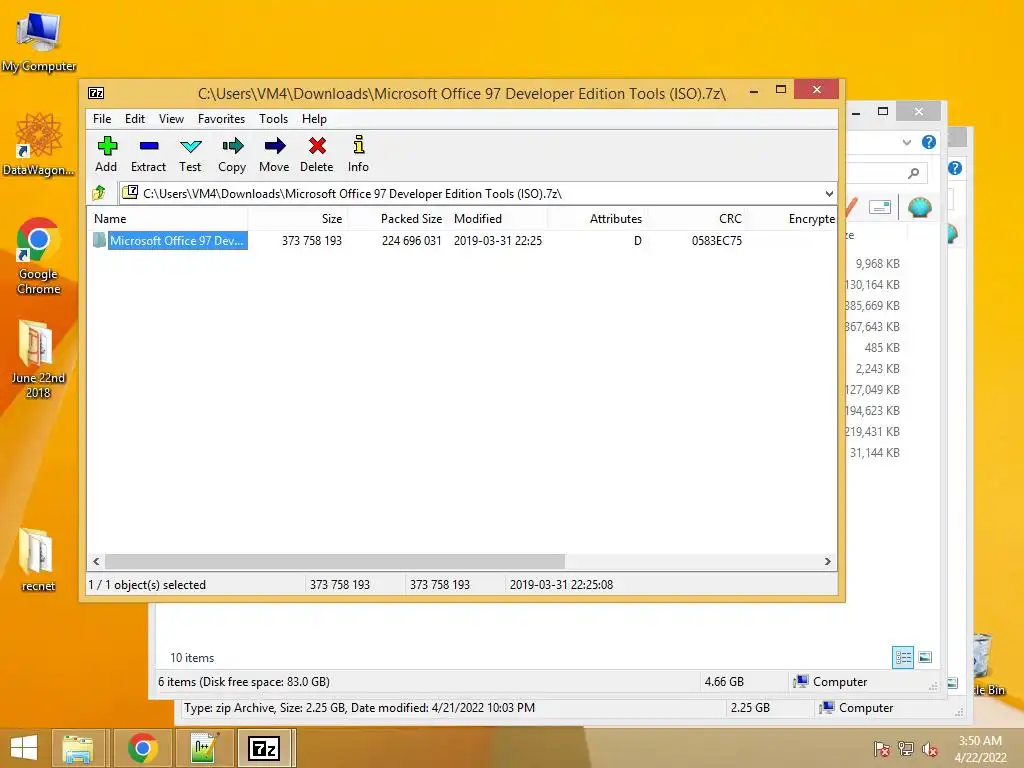Click the horizontal scrollbar thumb
The width and height of the screenshot is (1024, 768).
point(335,561)
